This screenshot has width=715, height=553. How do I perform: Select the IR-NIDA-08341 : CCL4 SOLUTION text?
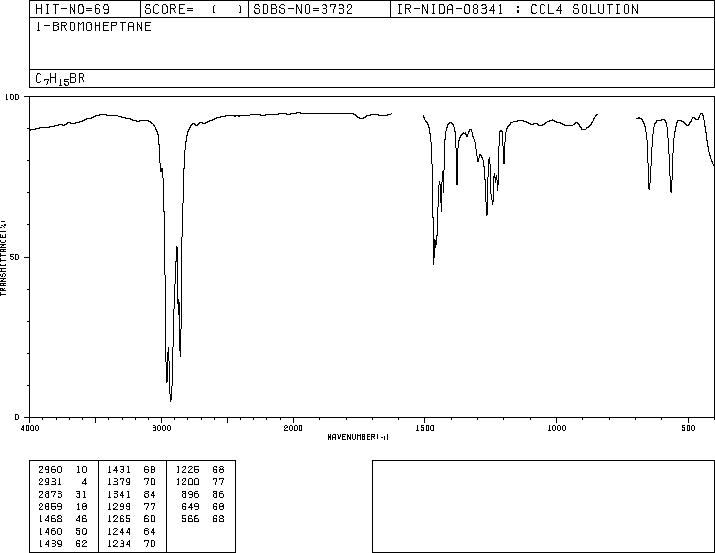coord(518,9)
